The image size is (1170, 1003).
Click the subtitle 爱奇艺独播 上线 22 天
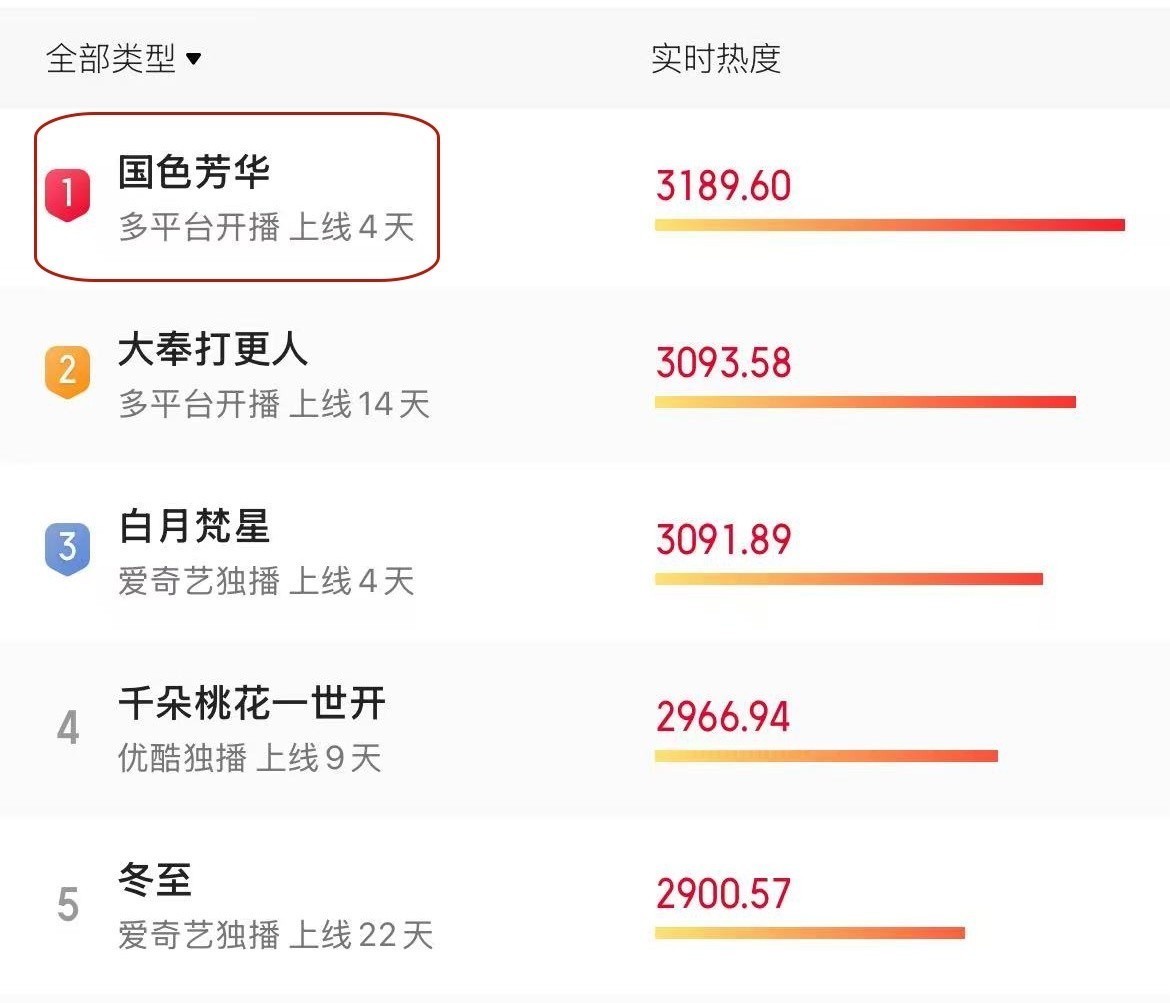point(275,935)
